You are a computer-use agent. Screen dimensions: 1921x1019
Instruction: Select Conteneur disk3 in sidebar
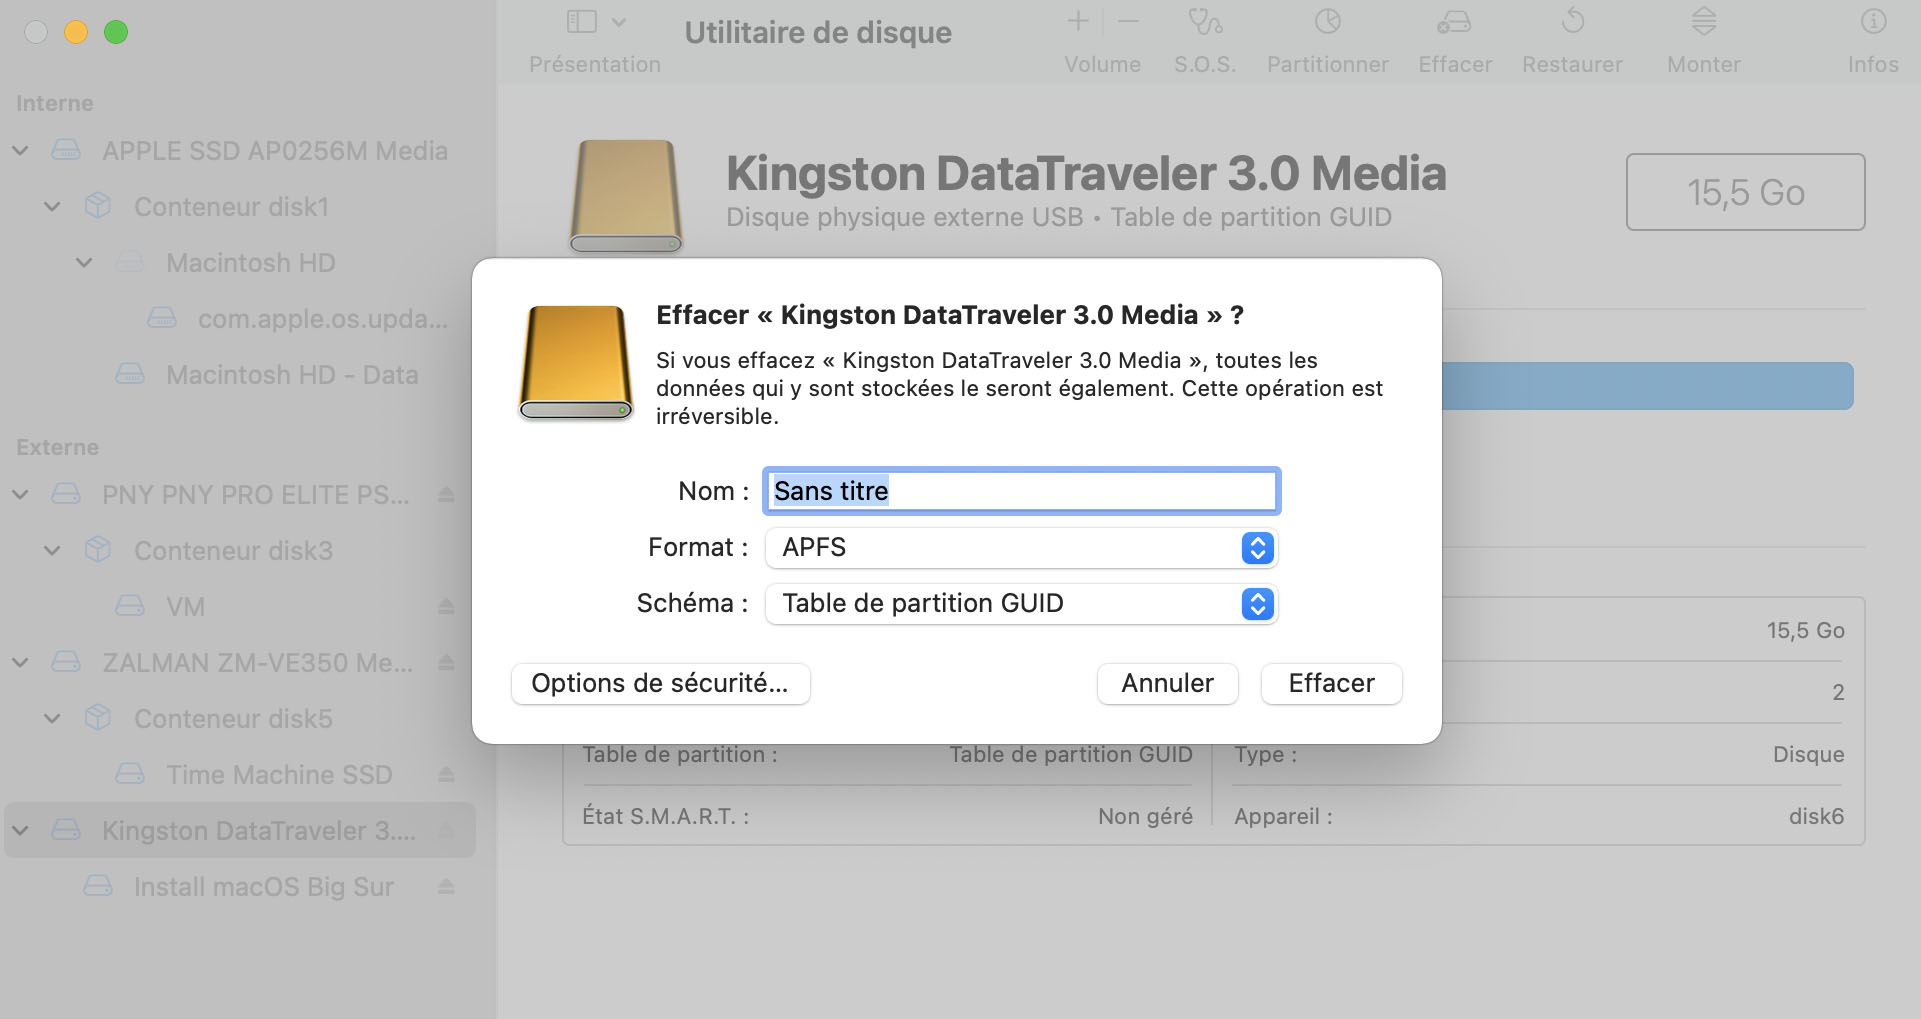coord(233,551)
